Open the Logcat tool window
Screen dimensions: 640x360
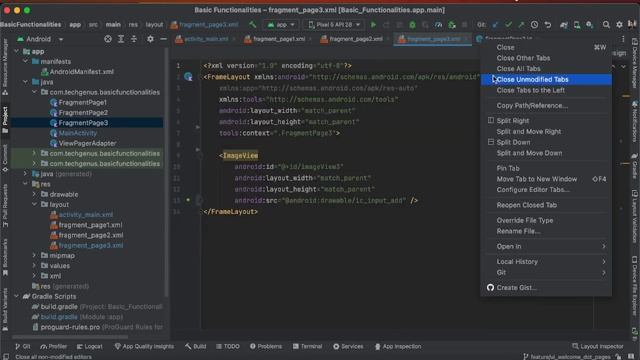tap(89, 346)
